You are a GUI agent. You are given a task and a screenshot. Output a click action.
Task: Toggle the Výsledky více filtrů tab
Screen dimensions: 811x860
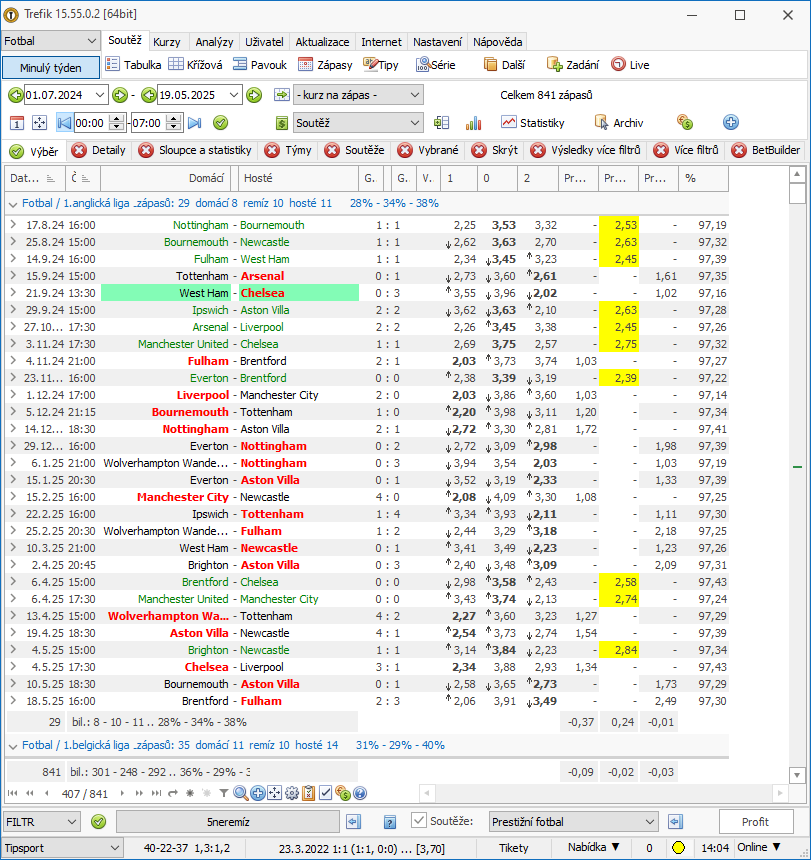point(586,150)
